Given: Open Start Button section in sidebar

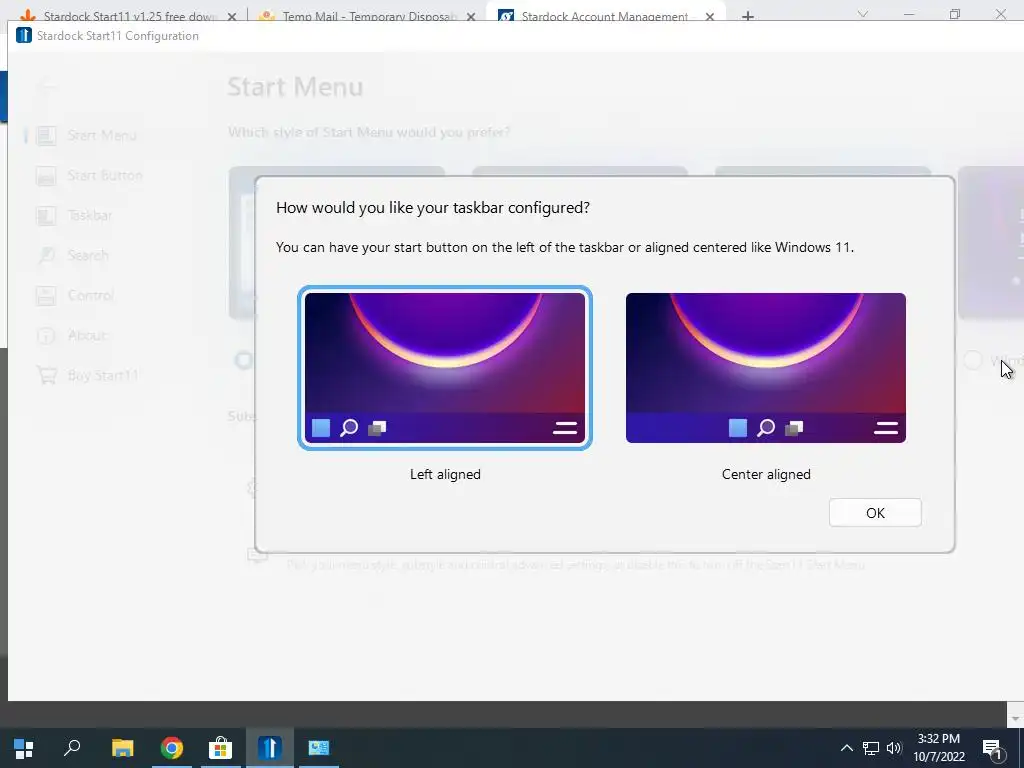Looking at the screenshot, I should tap(104, 175).
